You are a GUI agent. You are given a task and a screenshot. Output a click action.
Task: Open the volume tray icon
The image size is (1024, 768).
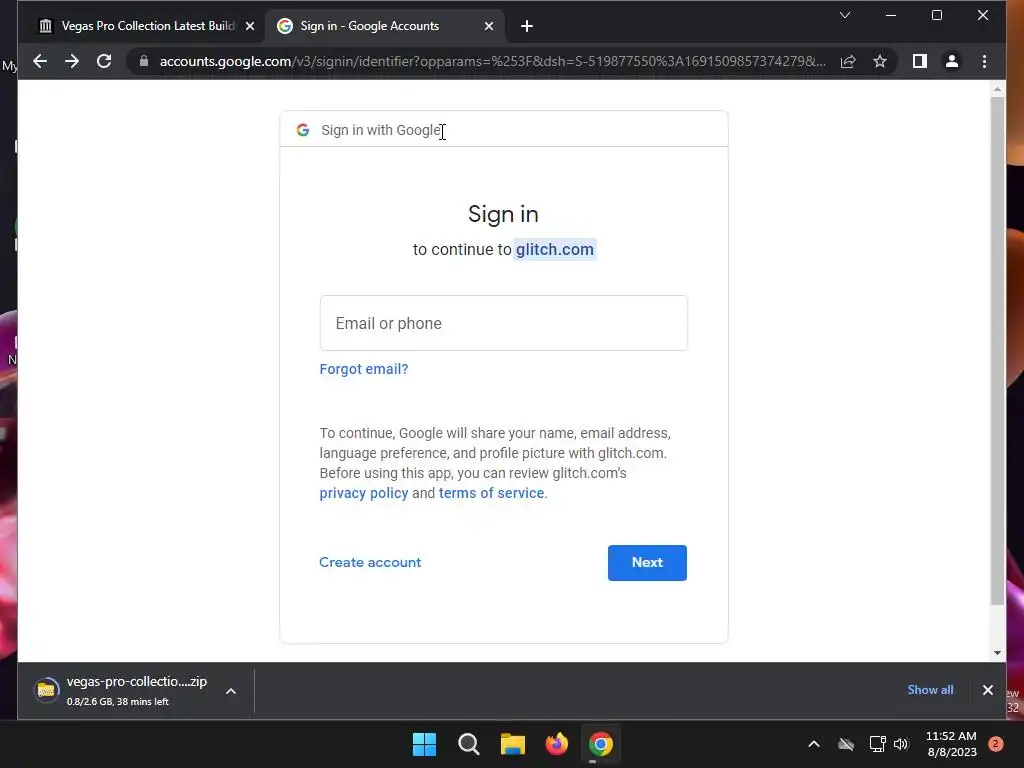pyautogui.click(x=901, y=744)
